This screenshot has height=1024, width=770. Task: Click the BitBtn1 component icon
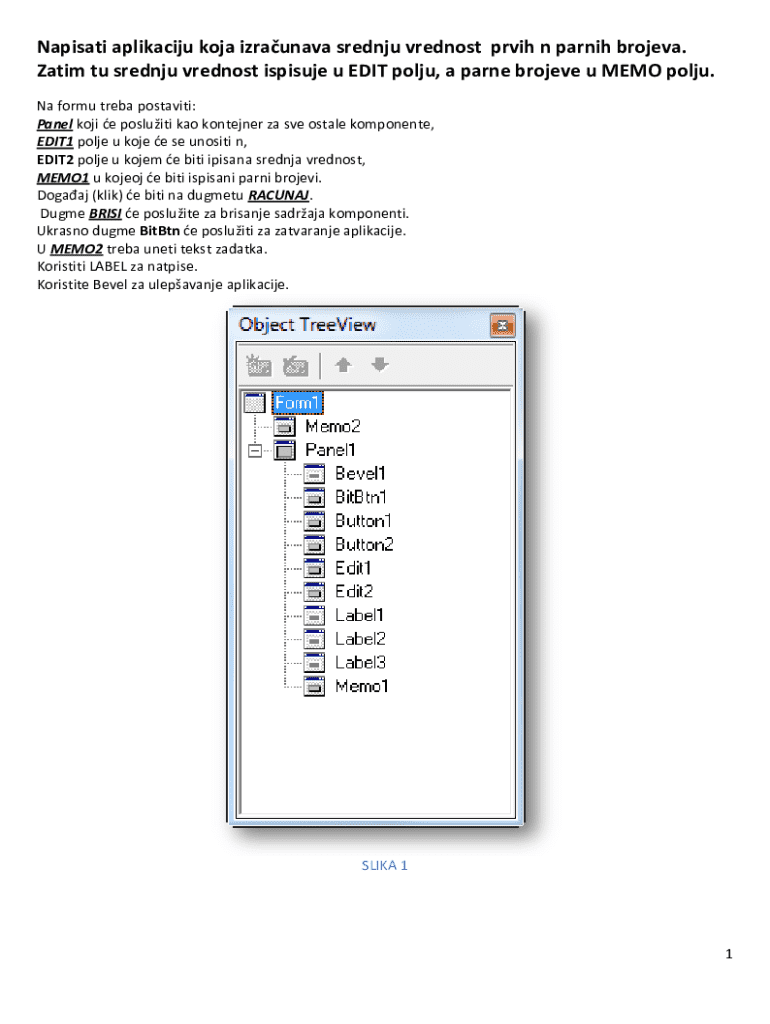pos(315,497)
